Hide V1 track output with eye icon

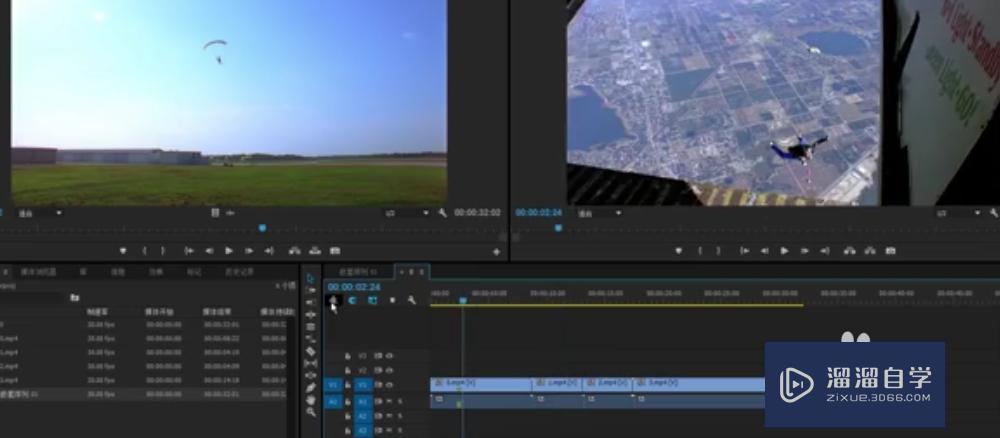tap(390, 385)
